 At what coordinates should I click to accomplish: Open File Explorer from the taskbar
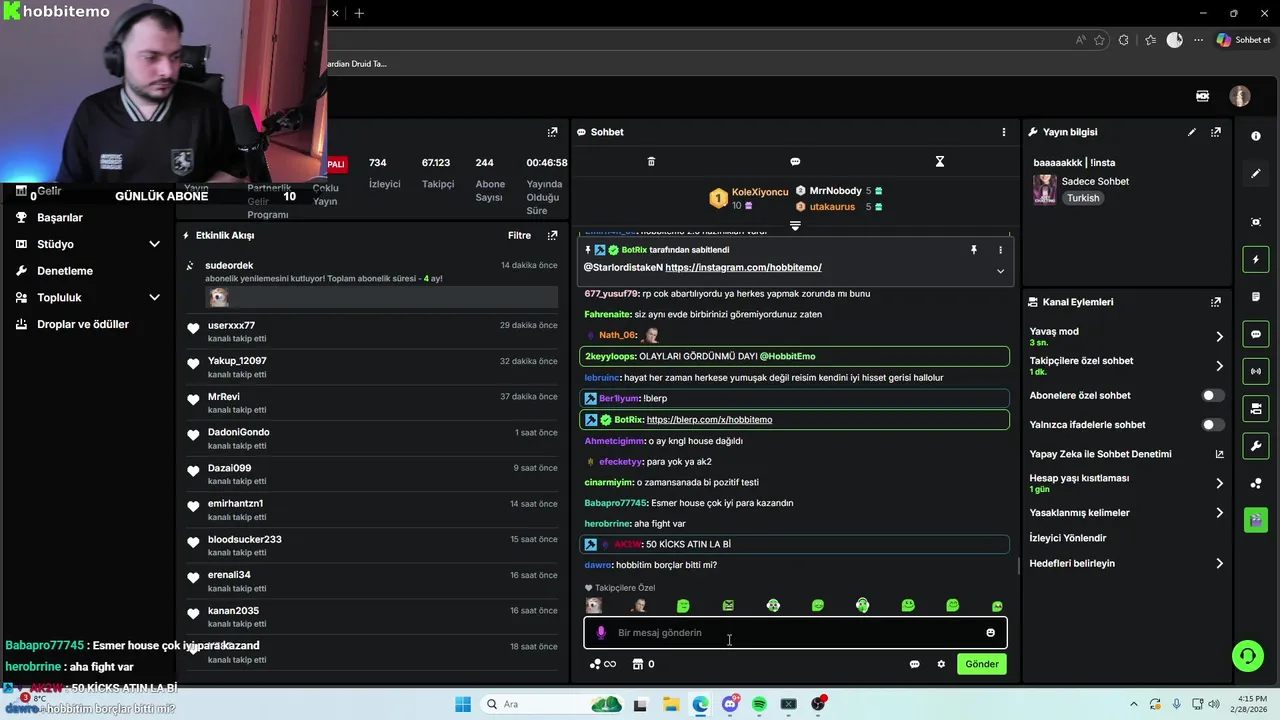point(670,705)
